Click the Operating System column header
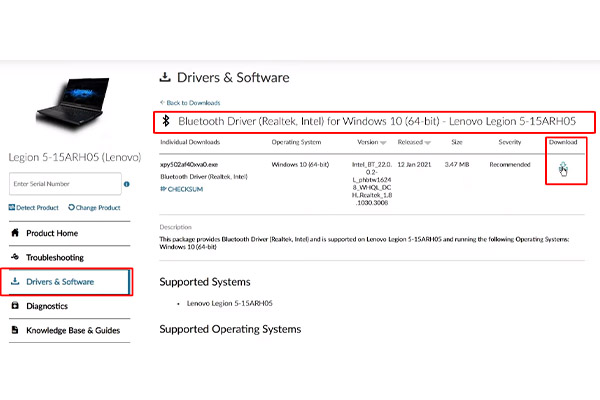 (x=296, y=142)
